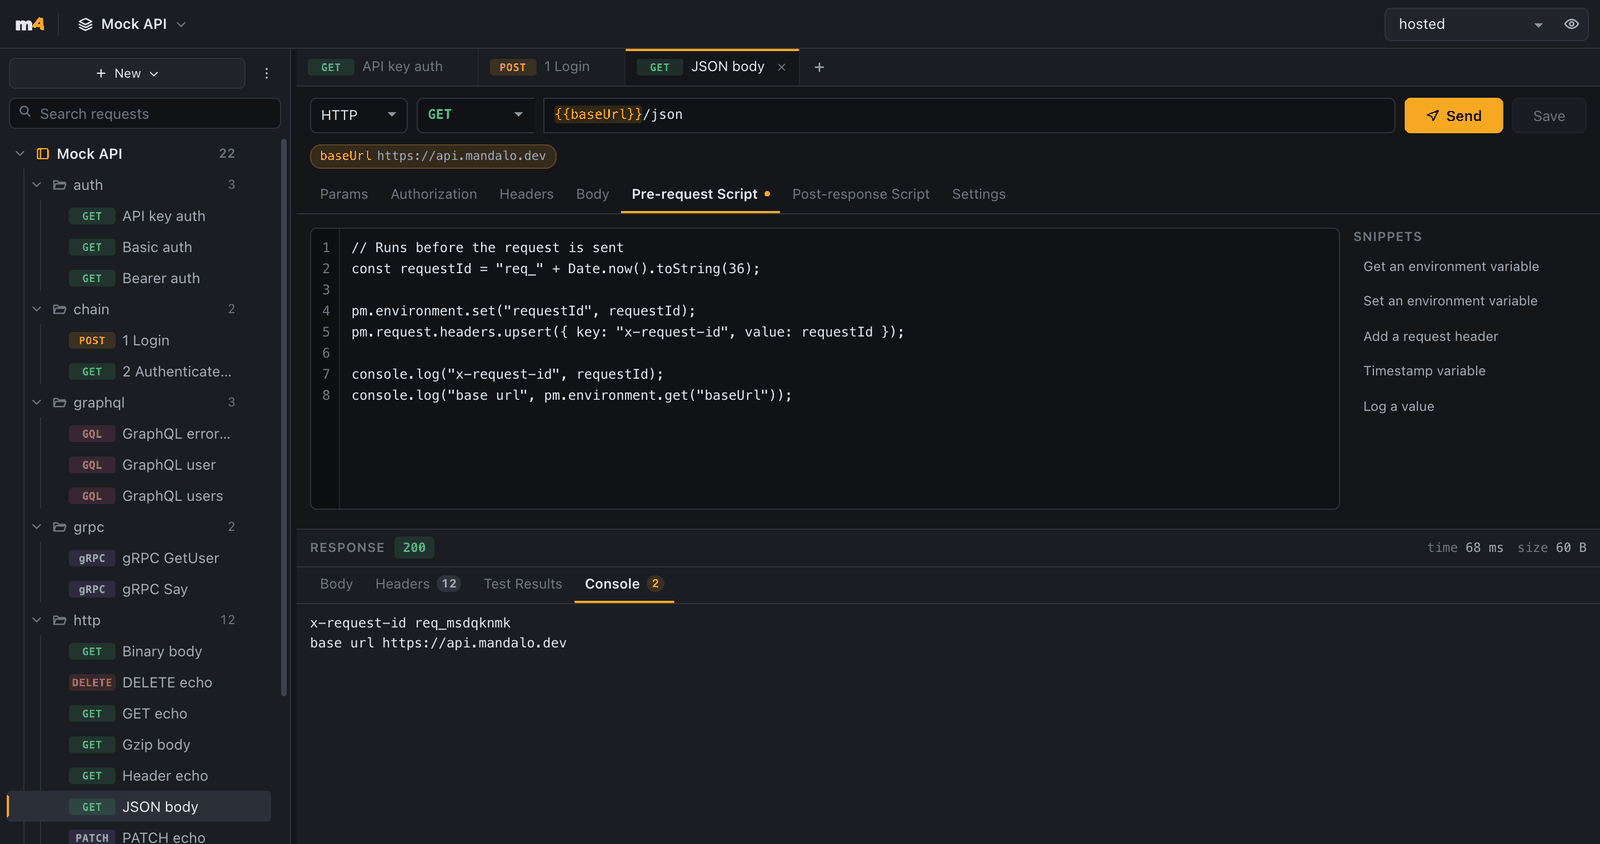Show the Test Results tab

[523, 584]
